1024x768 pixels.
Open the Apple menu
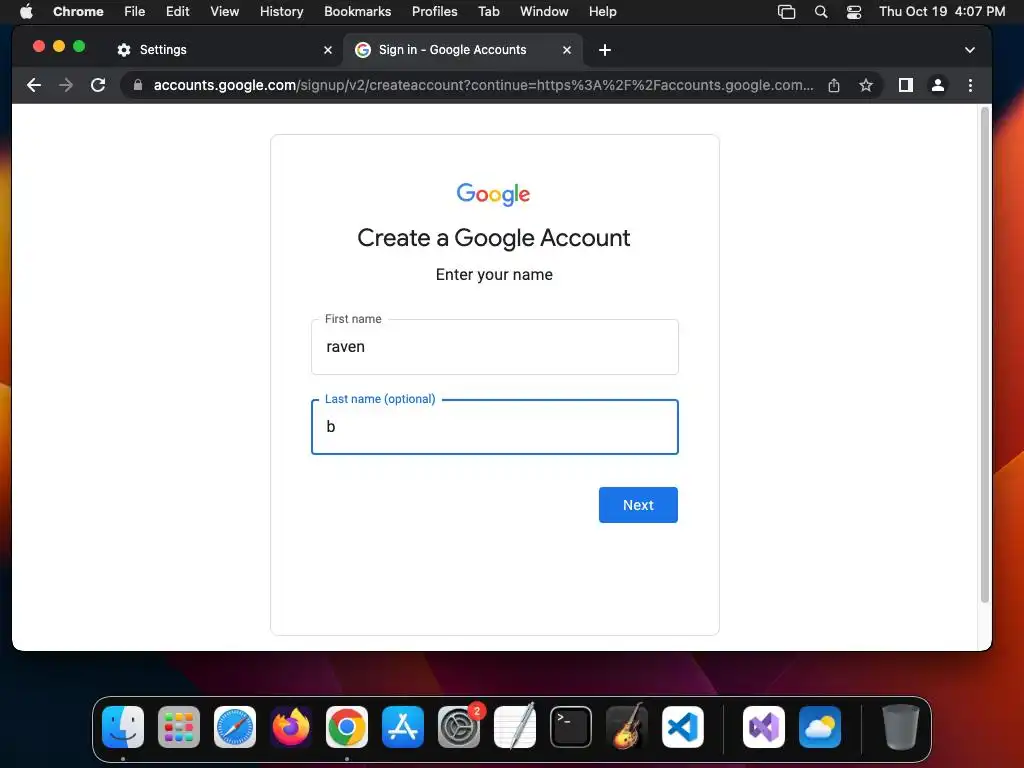(x=26, y=12)
